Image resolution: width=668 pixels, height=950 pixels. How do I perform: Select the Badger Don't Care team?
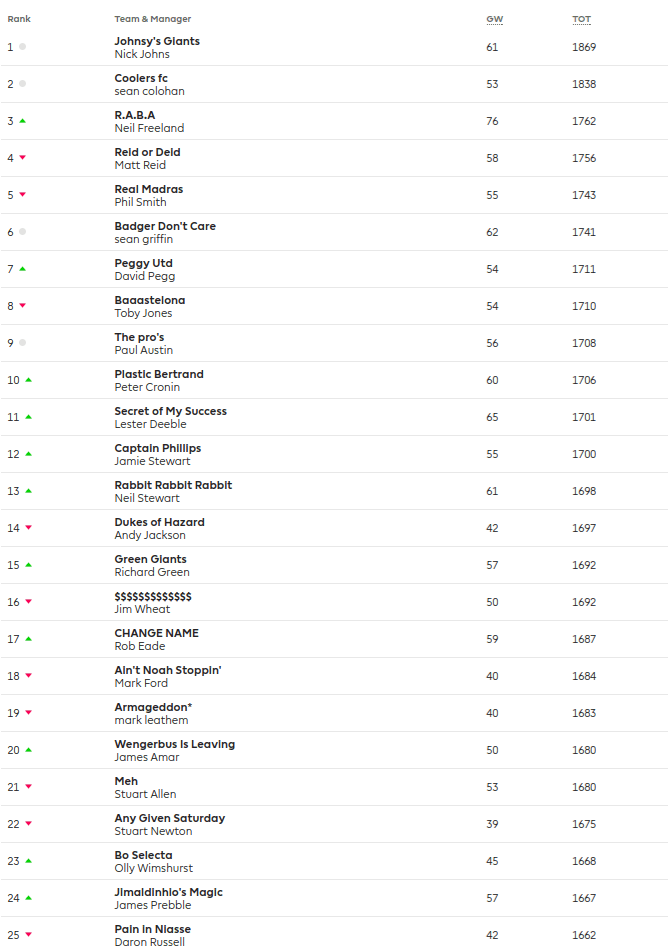[165, 226]
